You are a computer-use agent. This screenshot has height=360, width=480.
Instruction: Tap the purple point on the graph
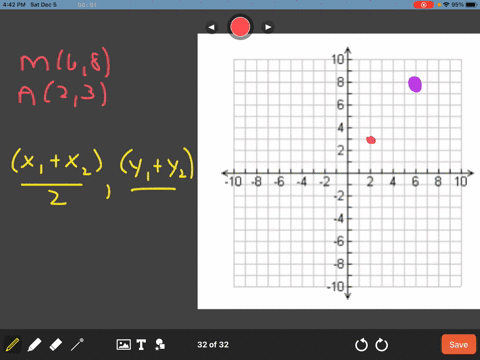pos(415,84)
